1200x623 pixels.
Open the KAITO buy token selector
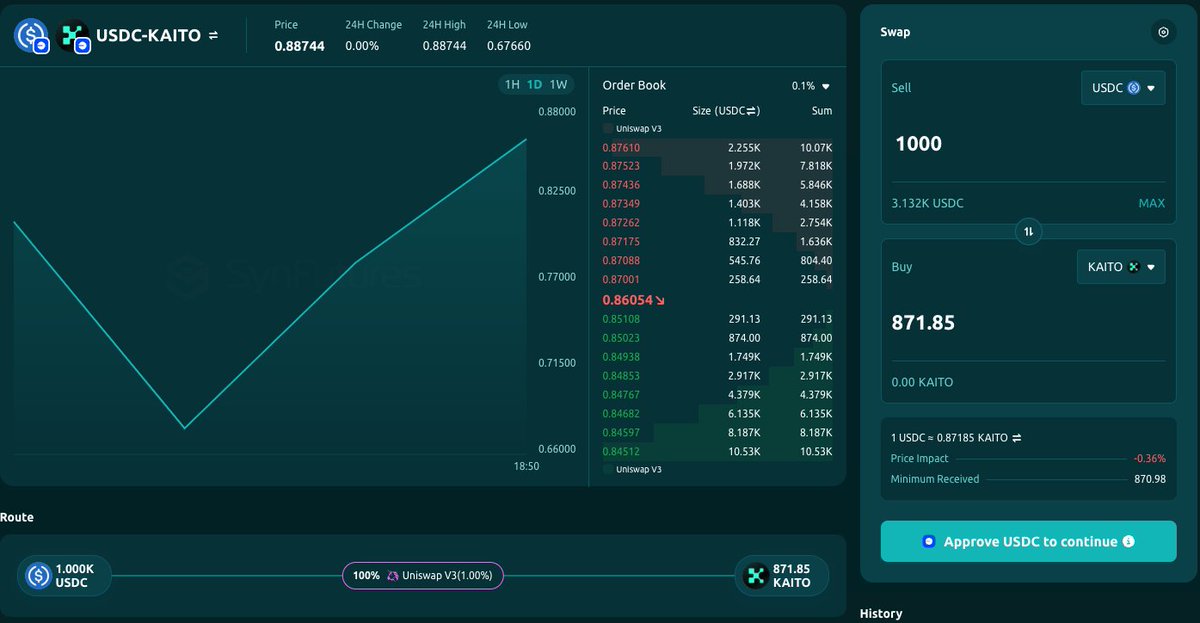click(x=1120, y=267)
